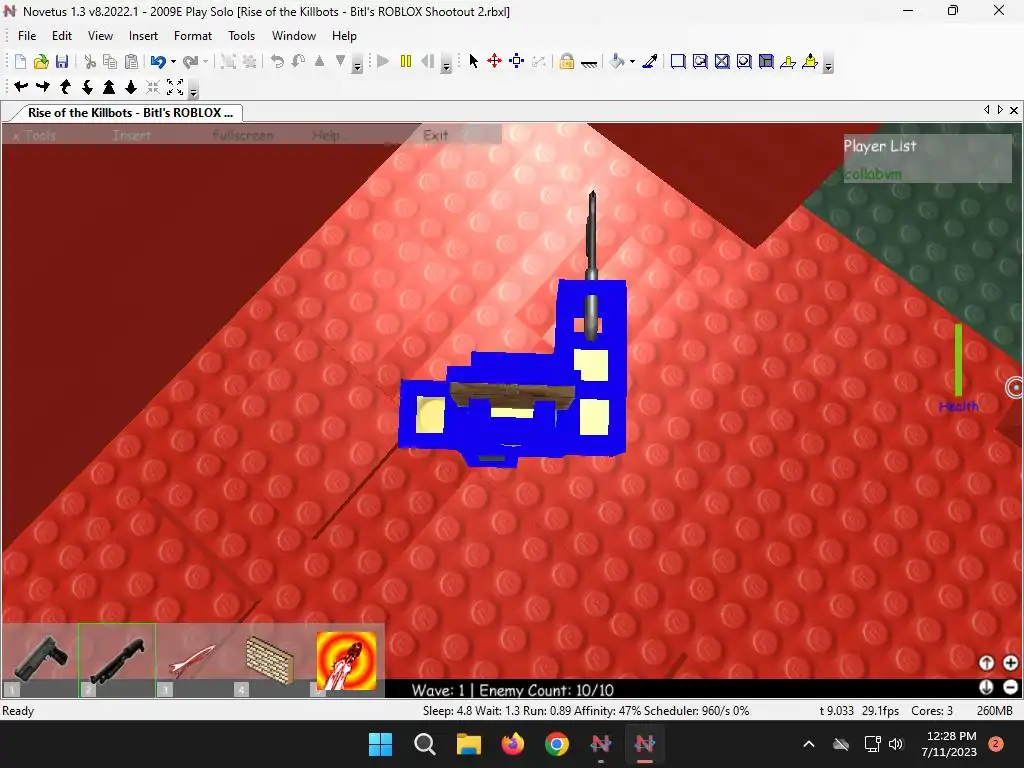Expand the run toolbar overflow options

coord(447,65)
